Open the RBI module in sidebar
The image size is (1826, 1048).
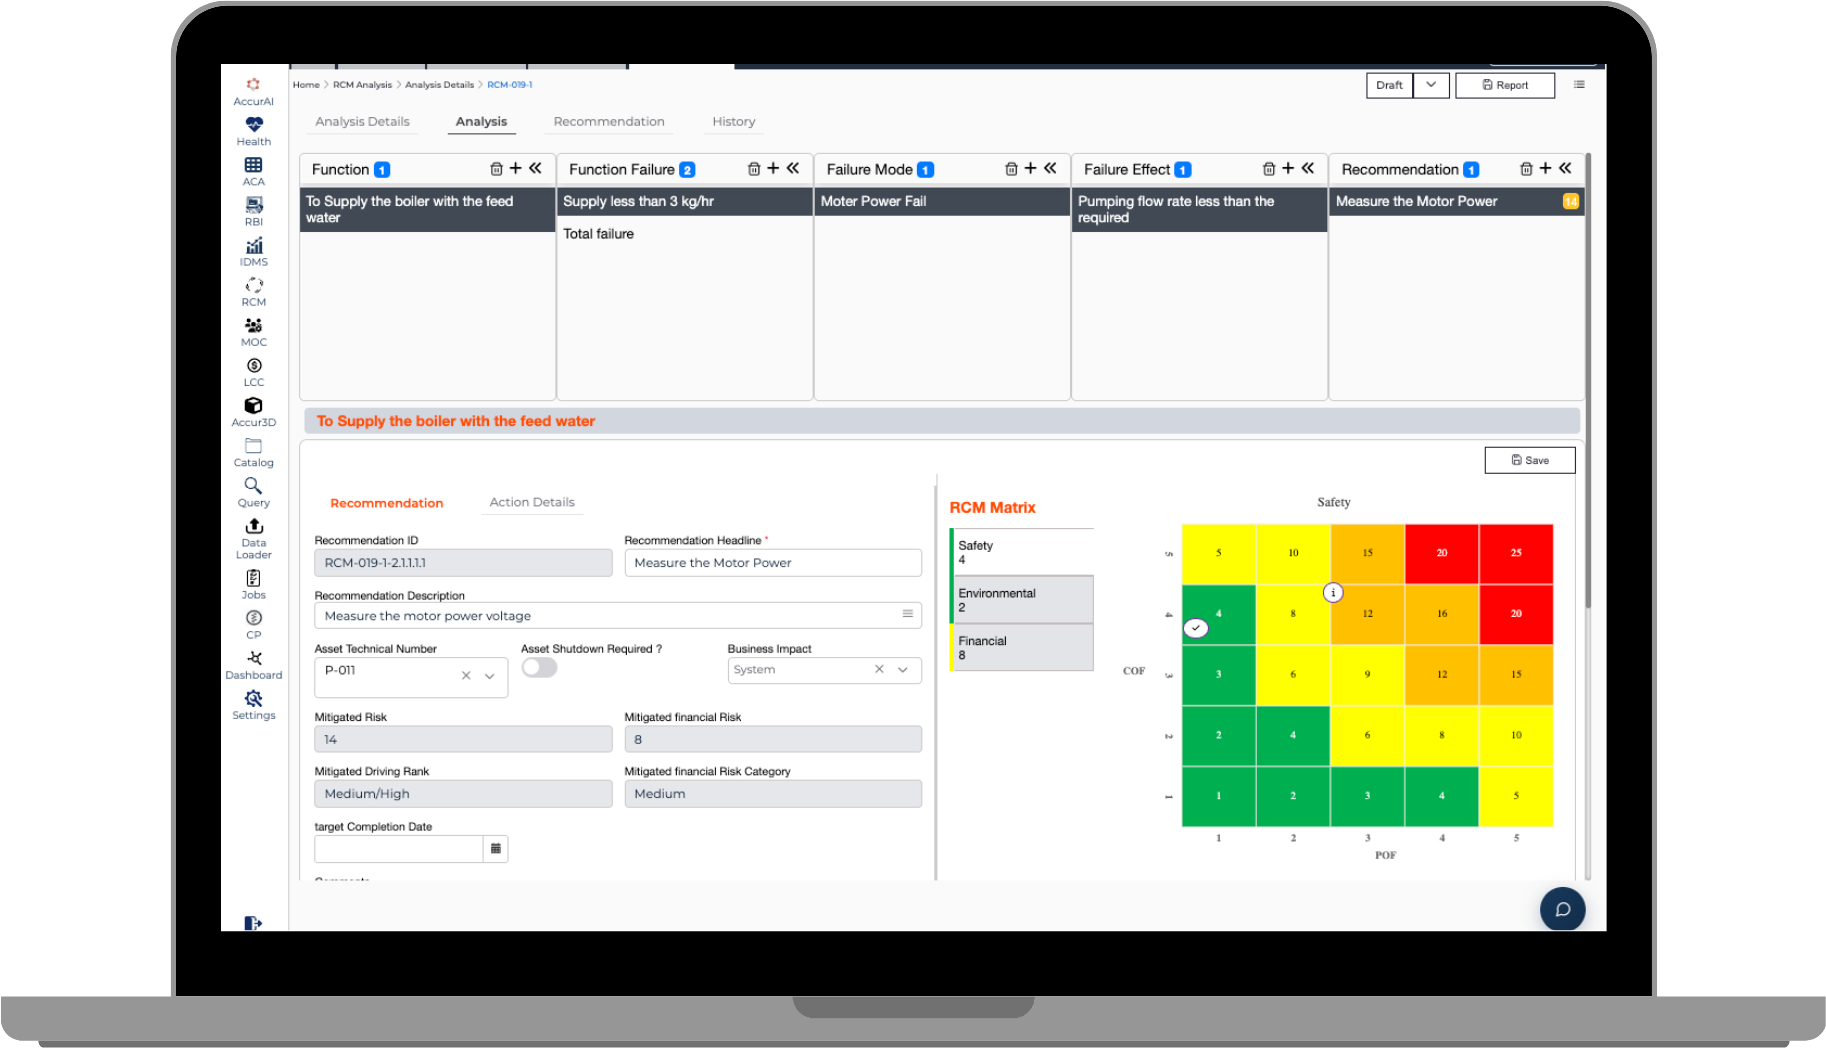[x=253, y=211]
